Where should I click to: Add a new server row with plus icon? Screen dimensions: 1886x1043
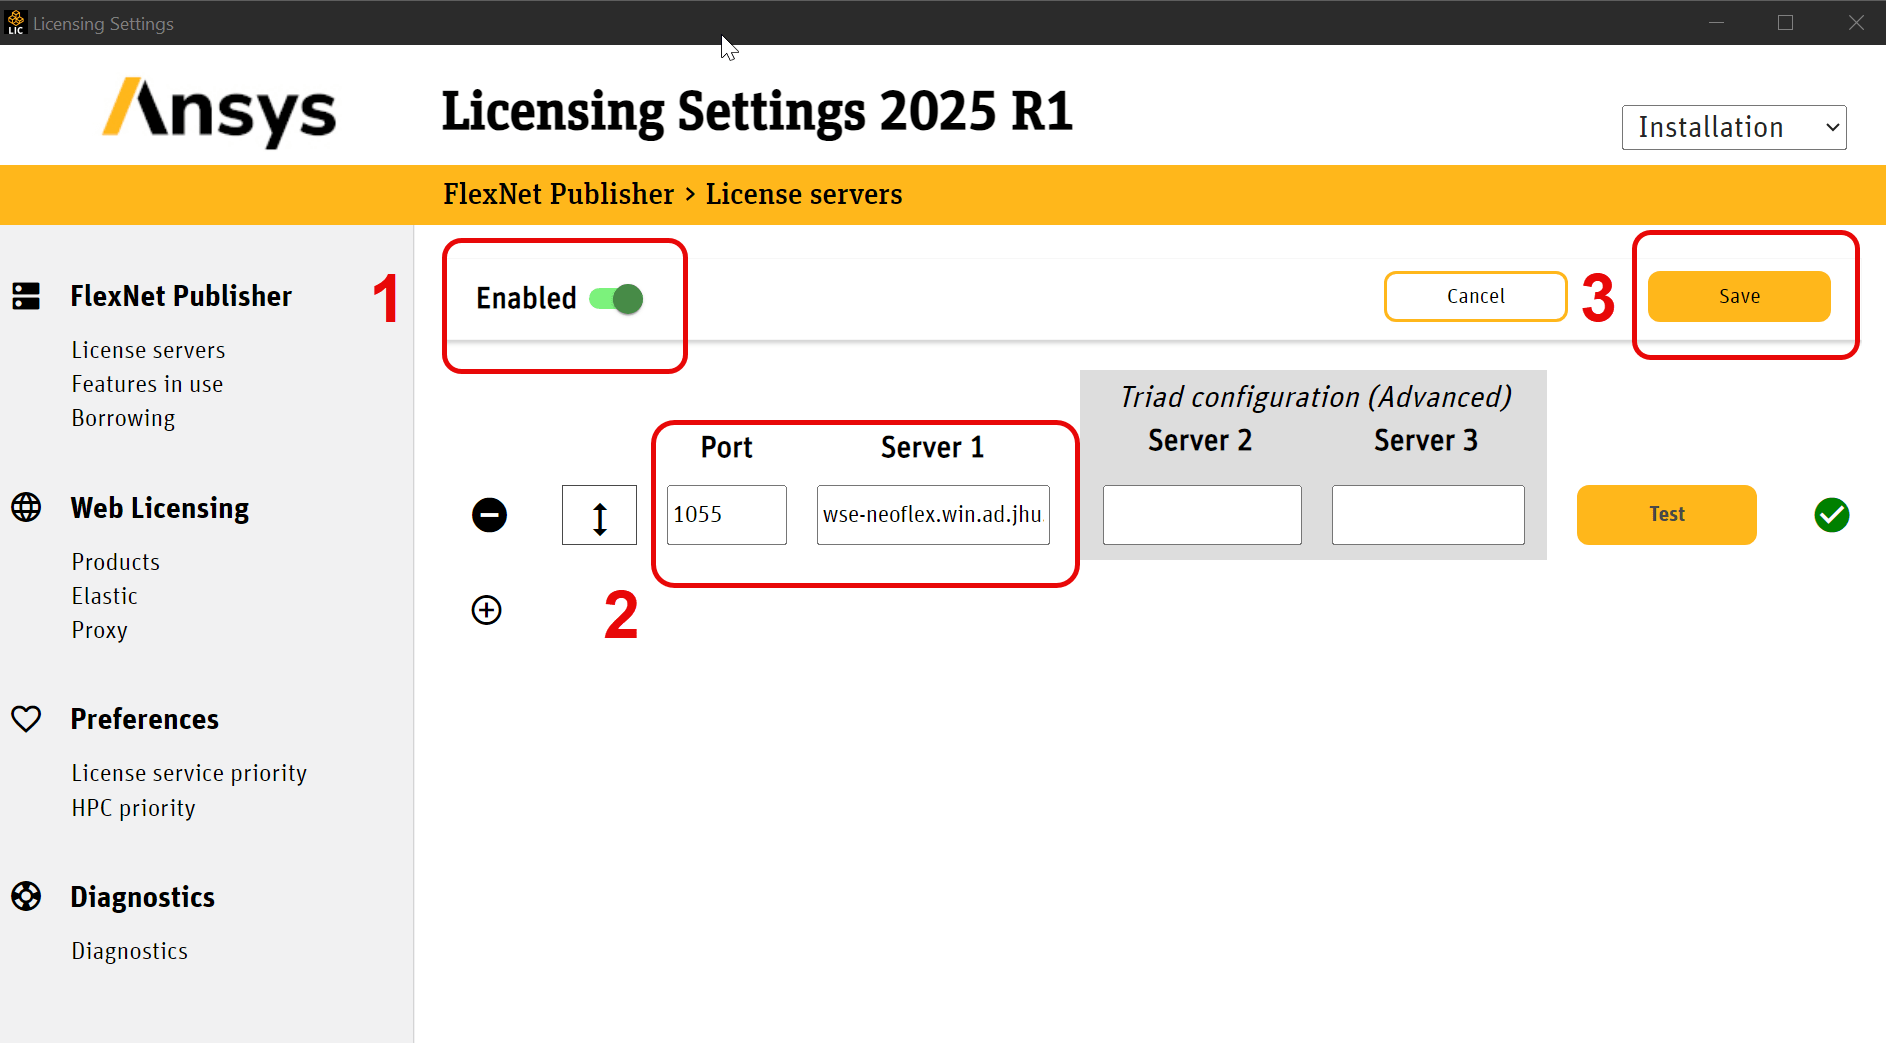click(487, 610)
